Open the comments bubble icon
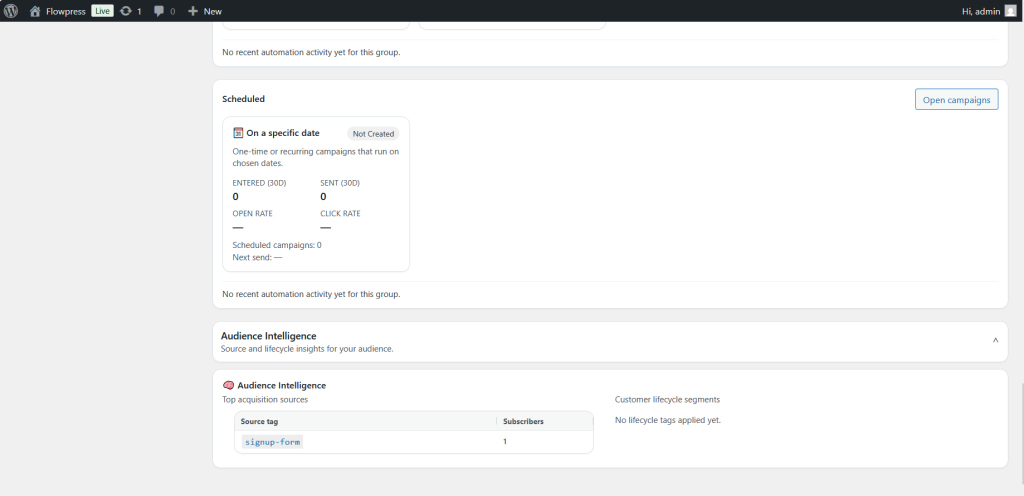The width and height of the screenshot is (1024, 496). [159, 11]
